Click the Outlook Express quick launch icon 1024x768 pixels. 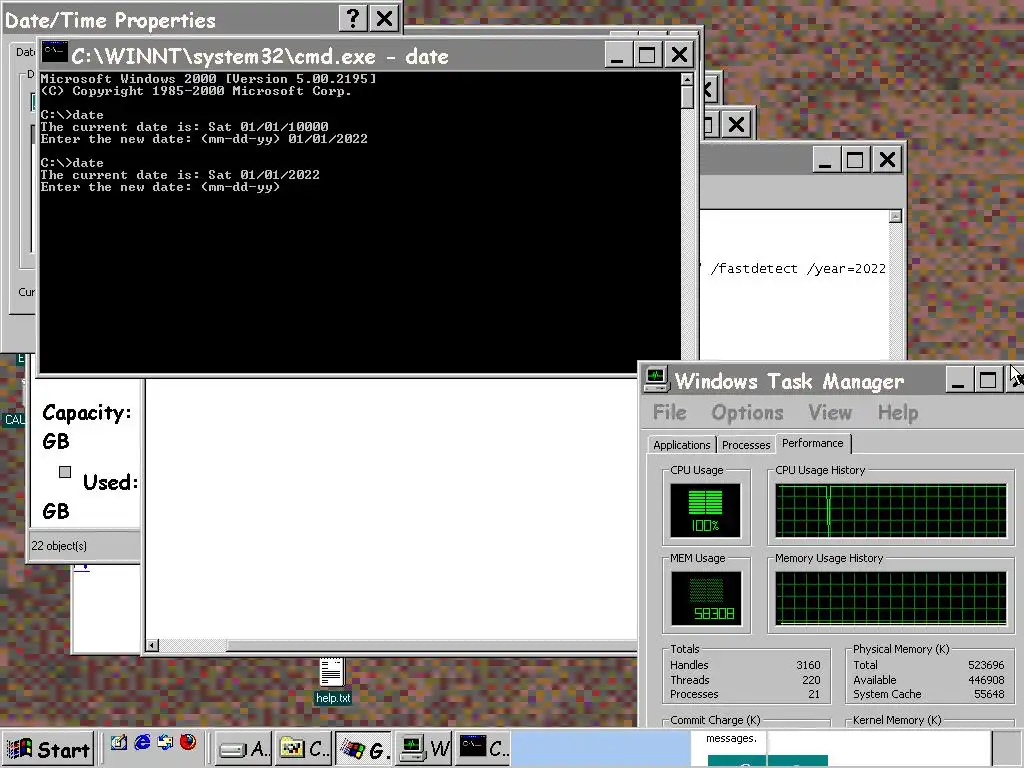click(165, 743)
